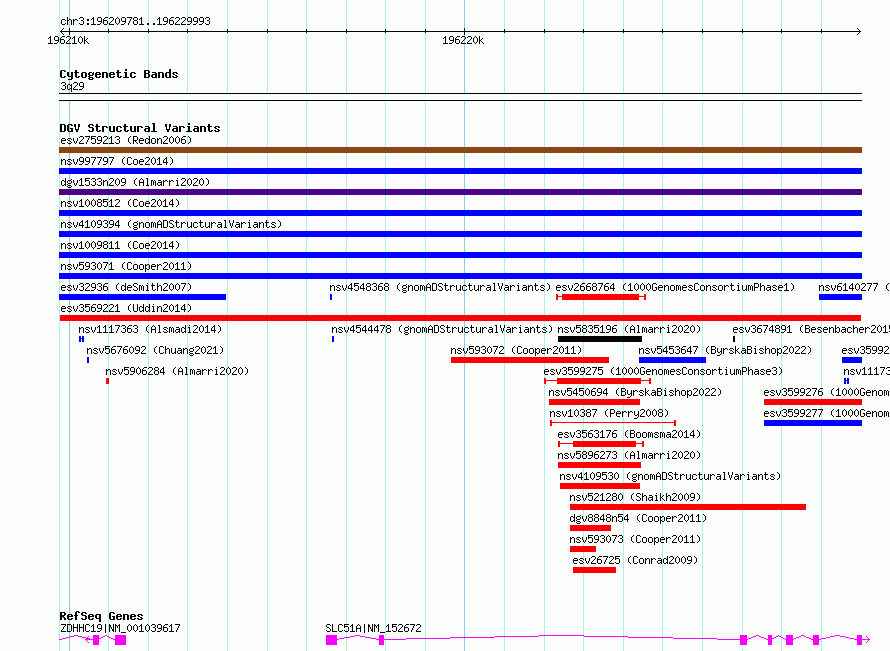Click the nsv521280 (Shaikh2009) red bar
890x651 pixels.
688,507
